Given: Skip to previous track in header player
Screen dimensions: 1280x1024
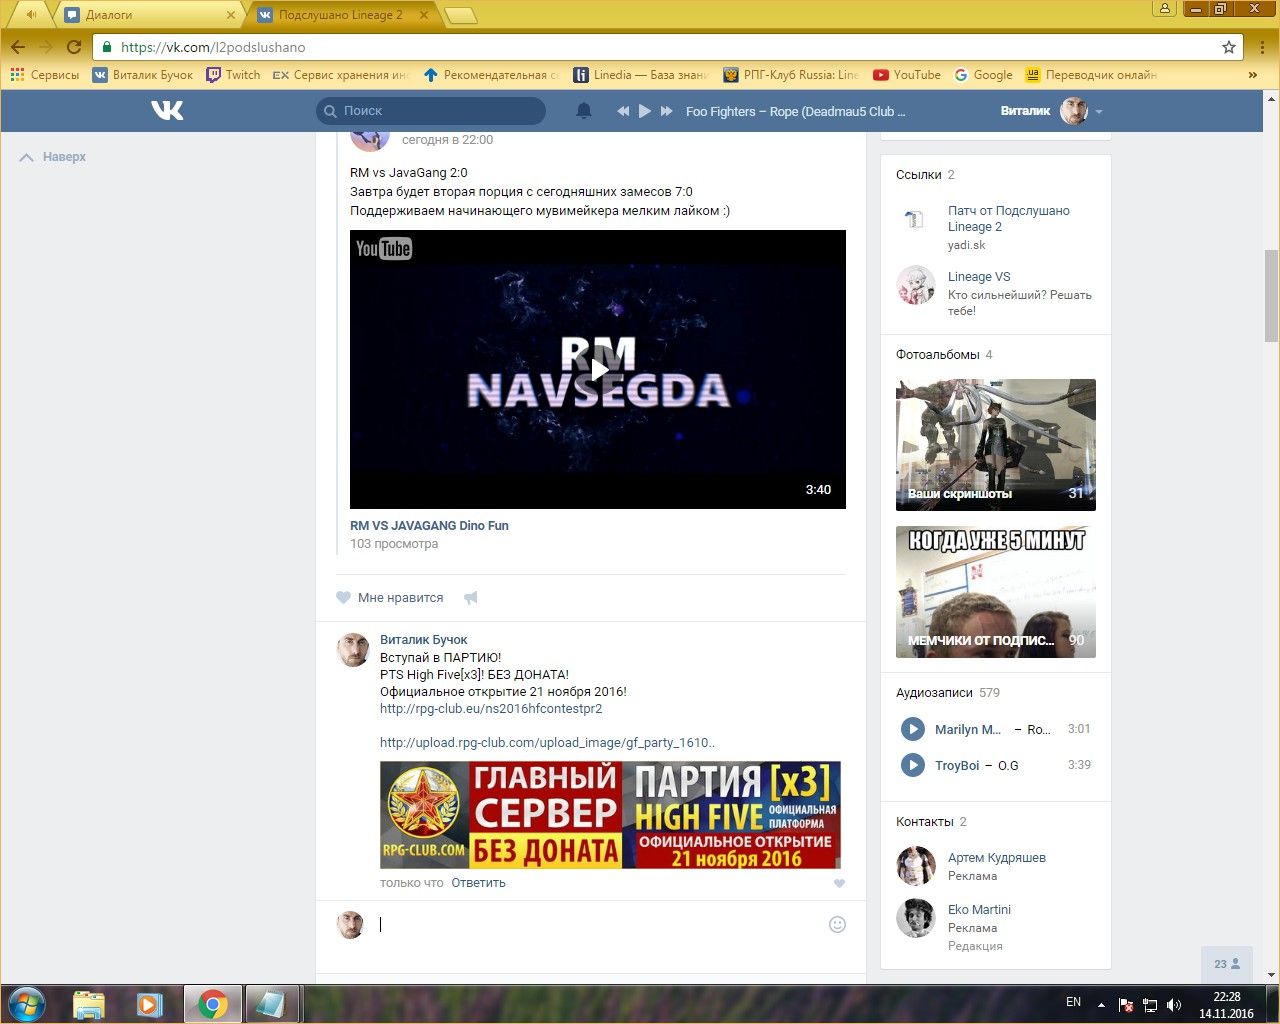Looking at the screenshot, I should (x=623, y=111).
